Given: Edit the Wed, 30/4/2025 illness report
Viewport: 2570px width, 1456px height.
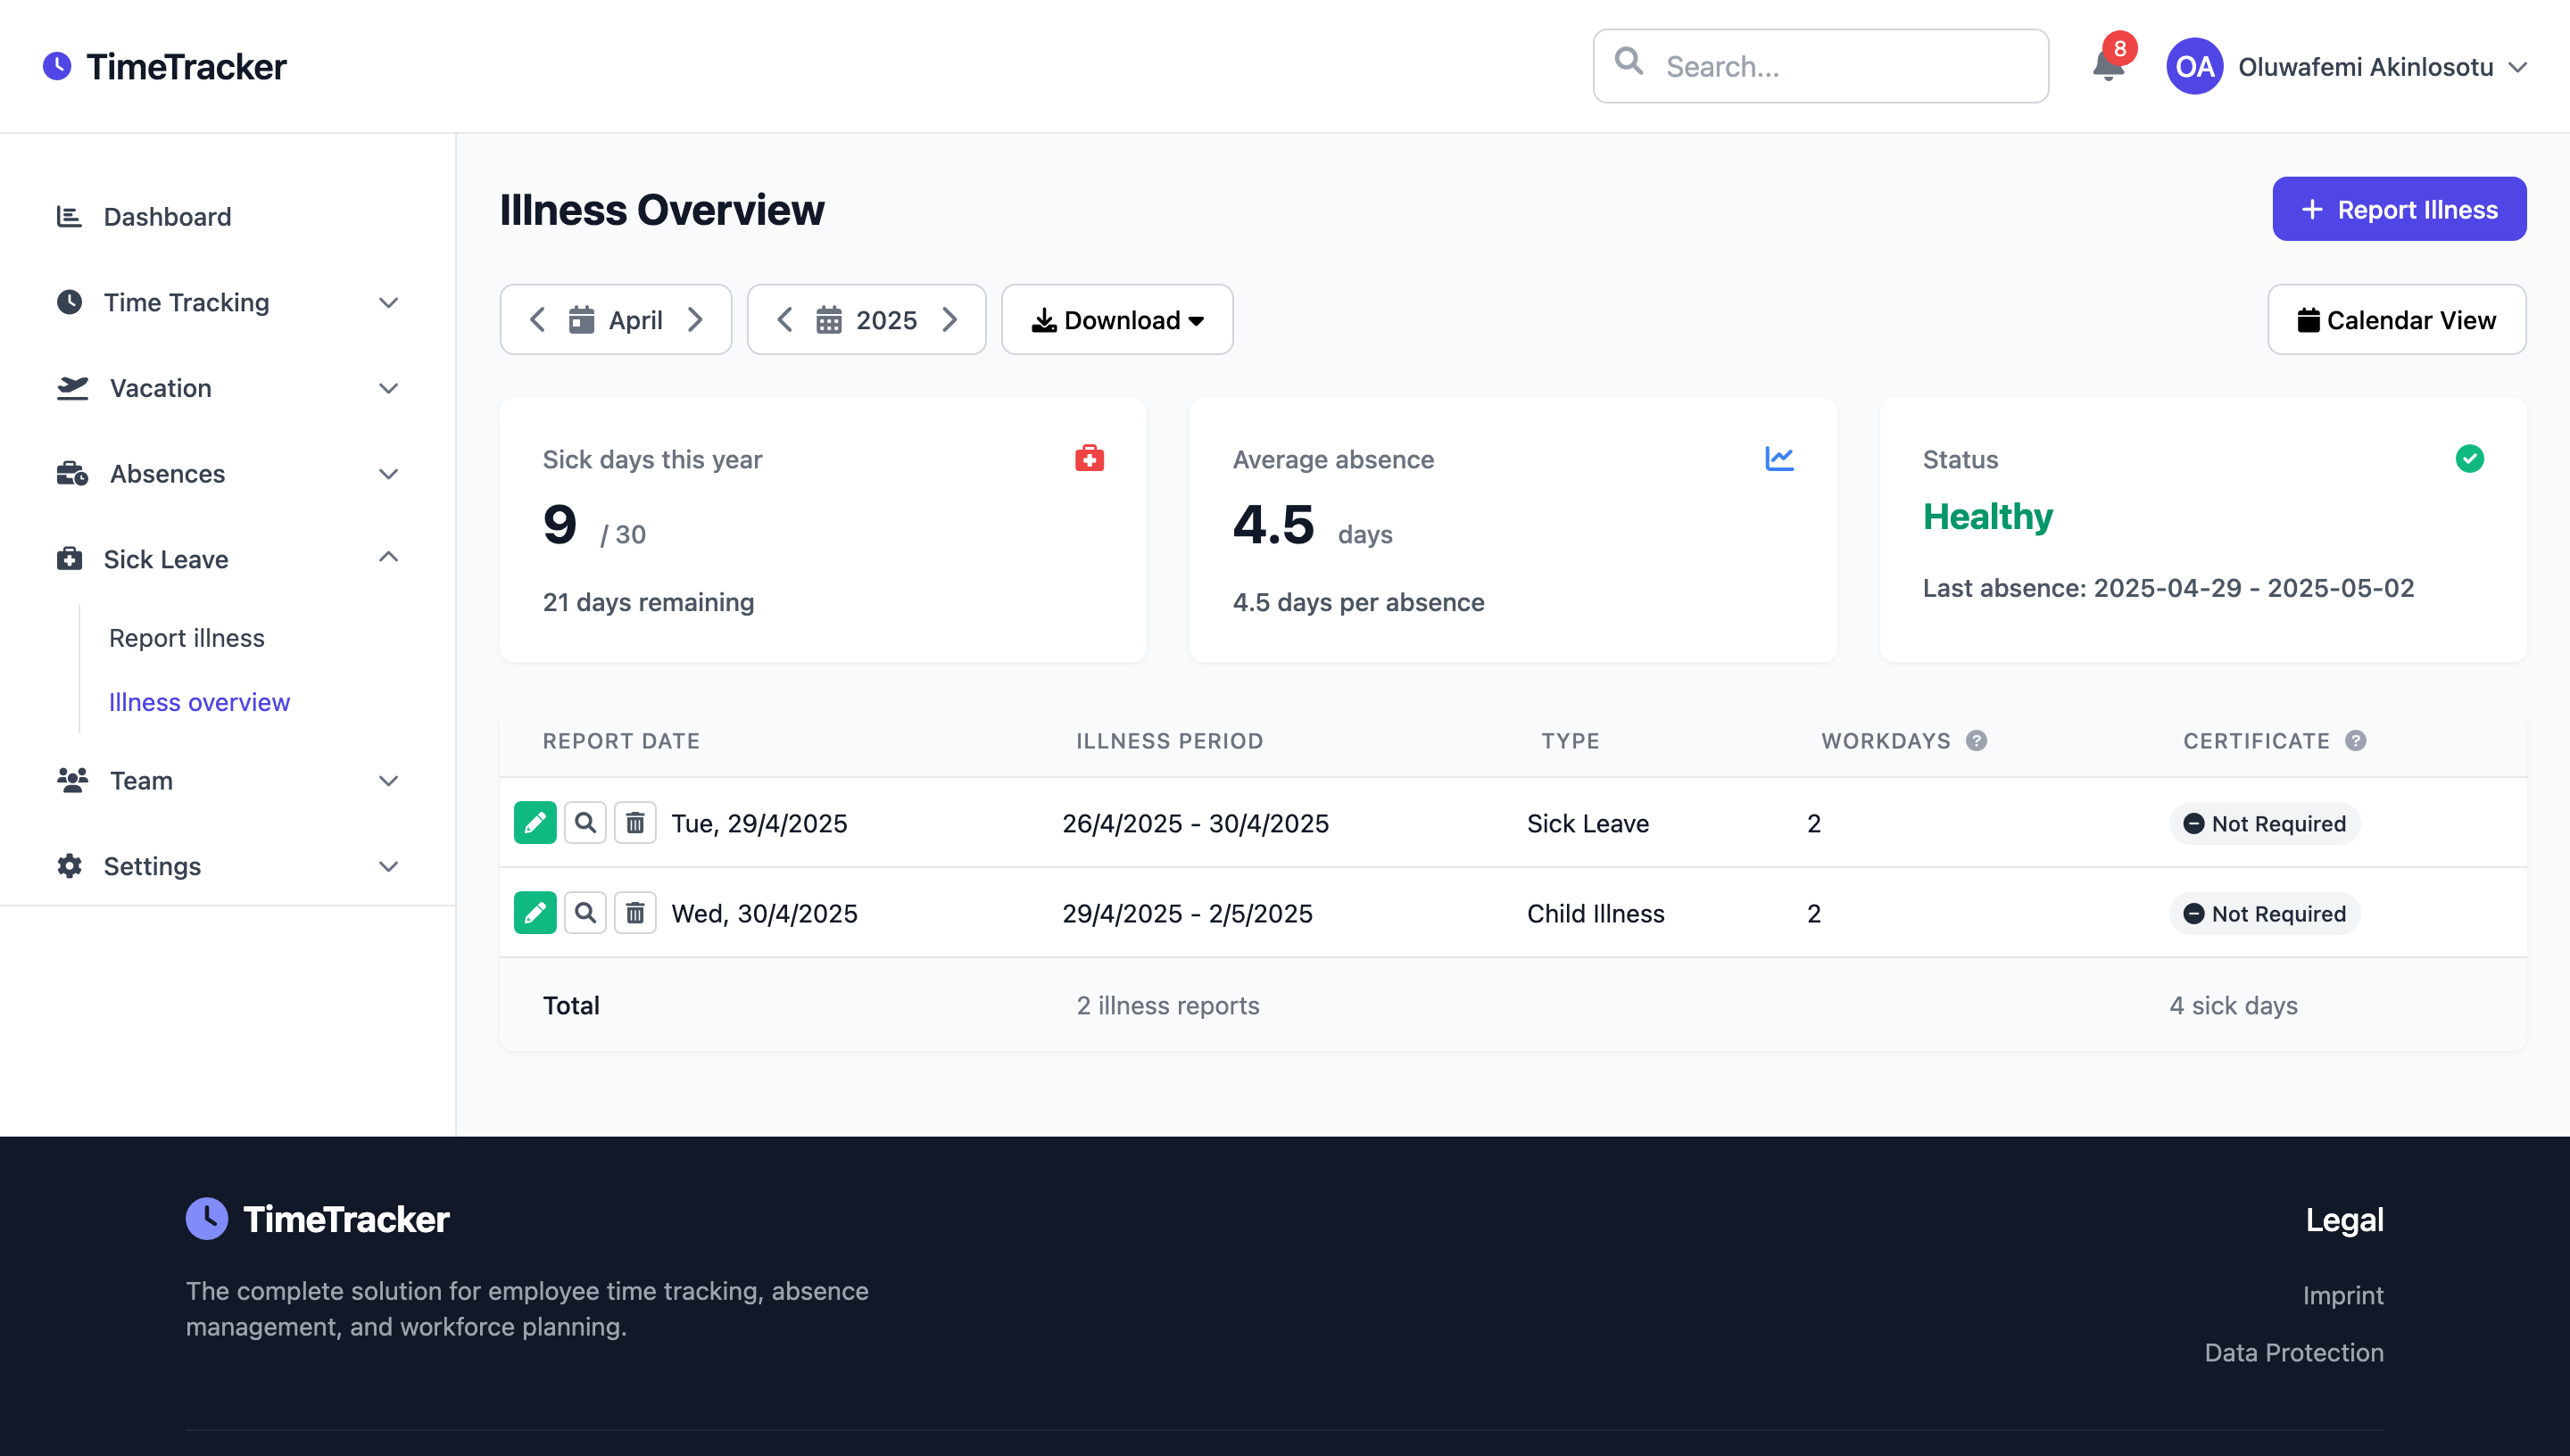Looking at the screenshot, I should pos(535,913).
